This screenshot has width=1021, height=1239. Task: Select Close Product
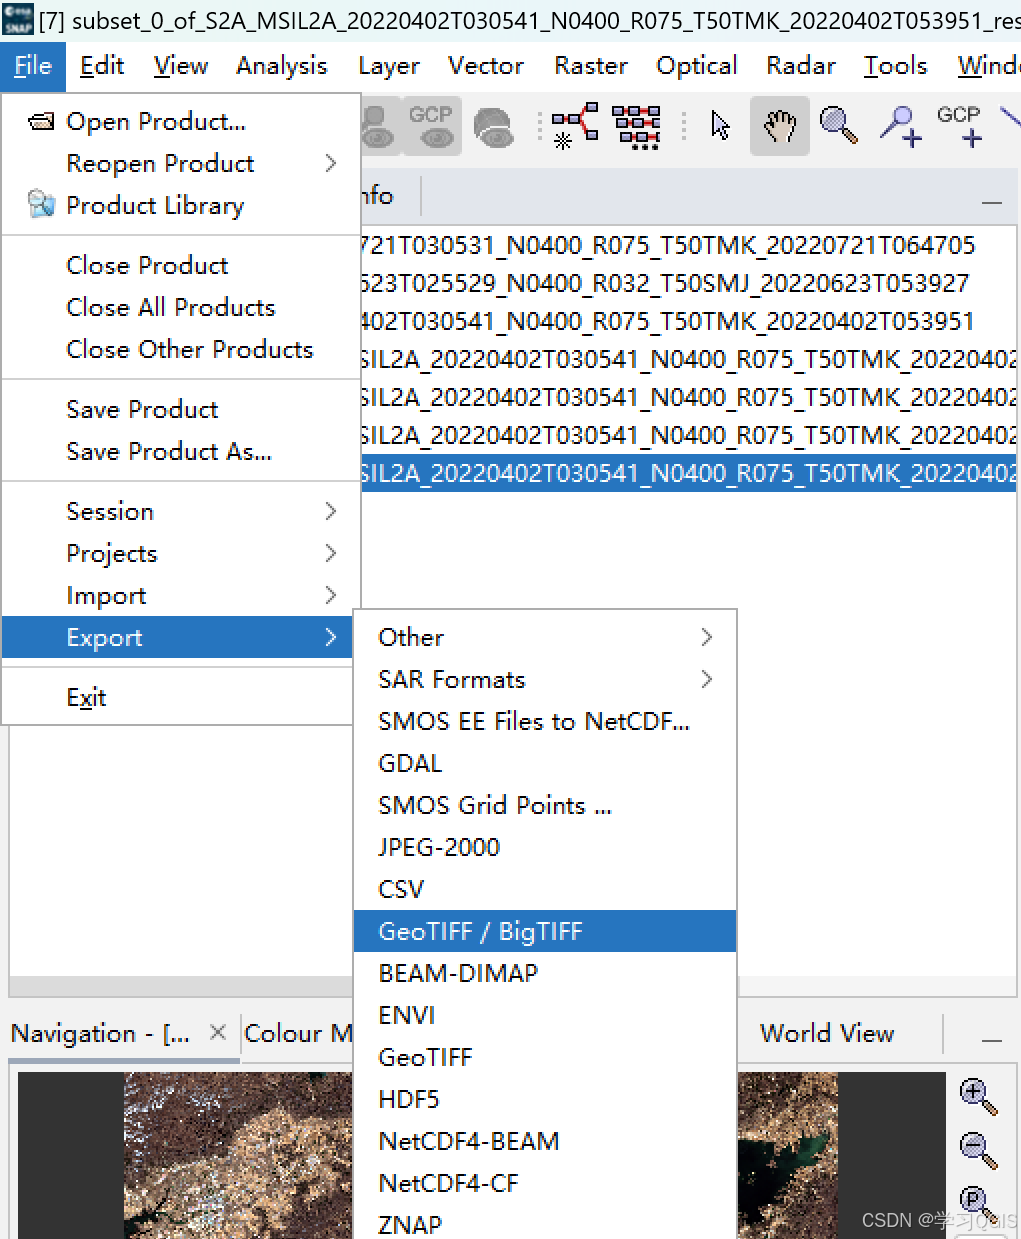(x=179, y=265)
